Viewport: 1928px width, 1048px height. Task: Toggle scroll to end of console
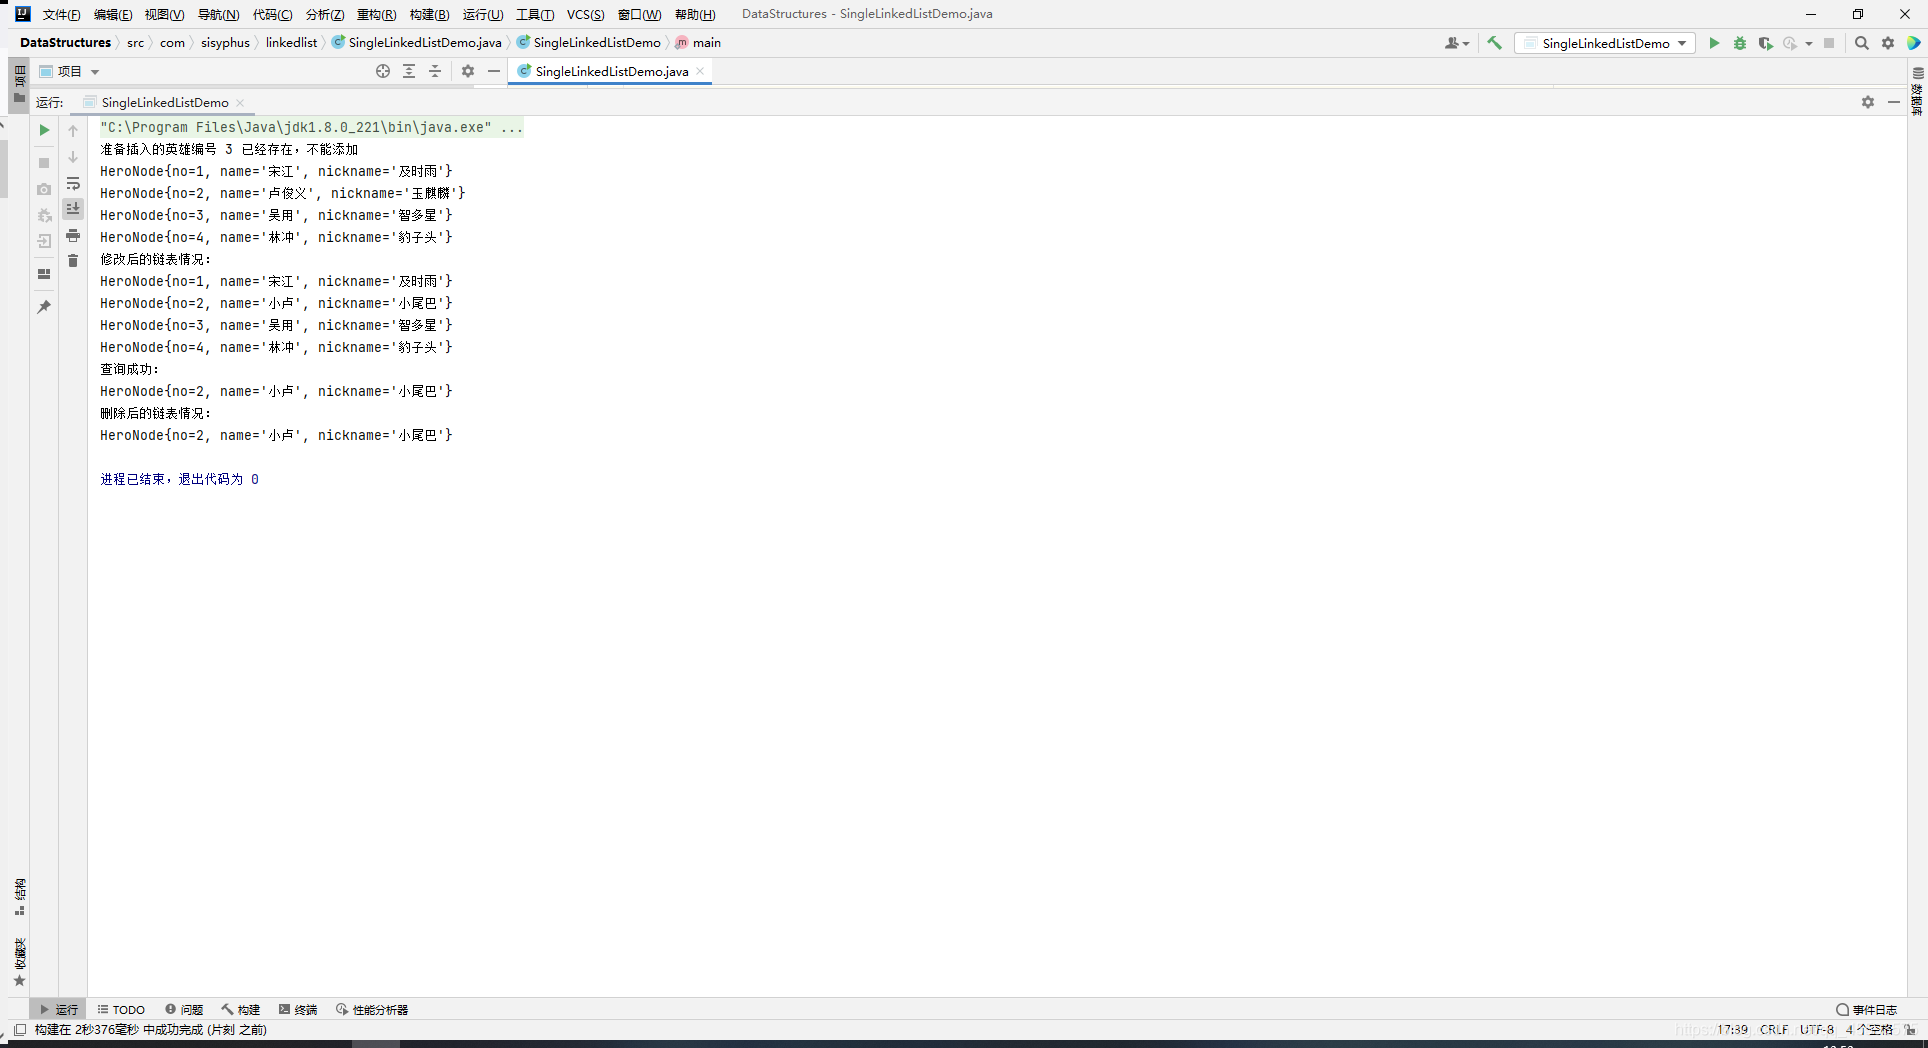coord(73,209)
